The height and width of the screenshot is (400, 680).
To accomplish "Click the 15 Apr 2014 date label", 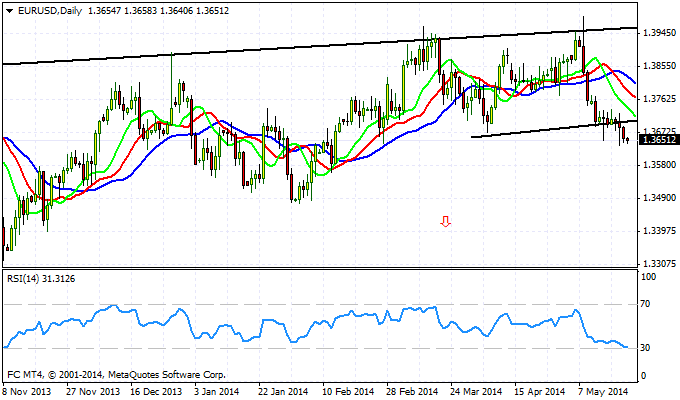I will 540,391.
